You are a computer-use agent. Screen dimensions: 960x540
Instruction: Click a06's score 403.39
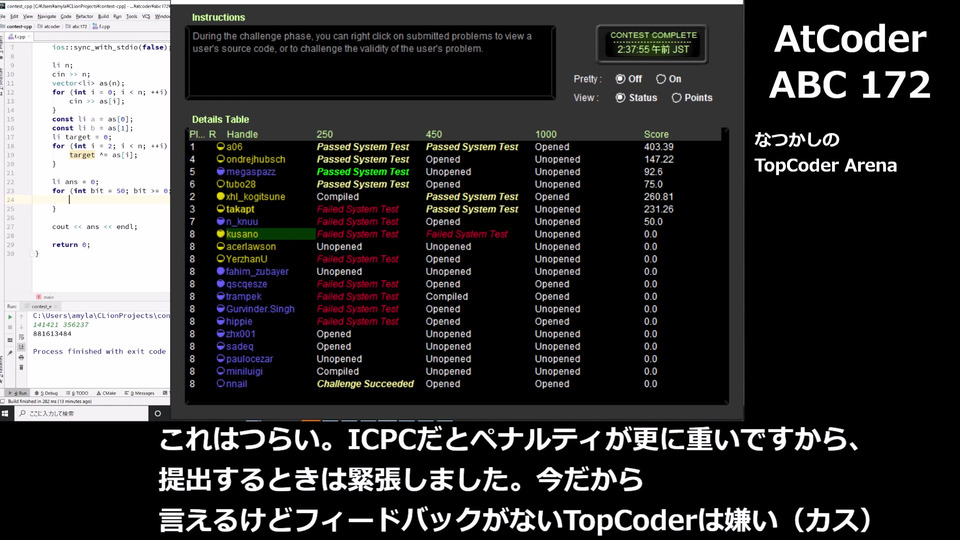point(658,146)
